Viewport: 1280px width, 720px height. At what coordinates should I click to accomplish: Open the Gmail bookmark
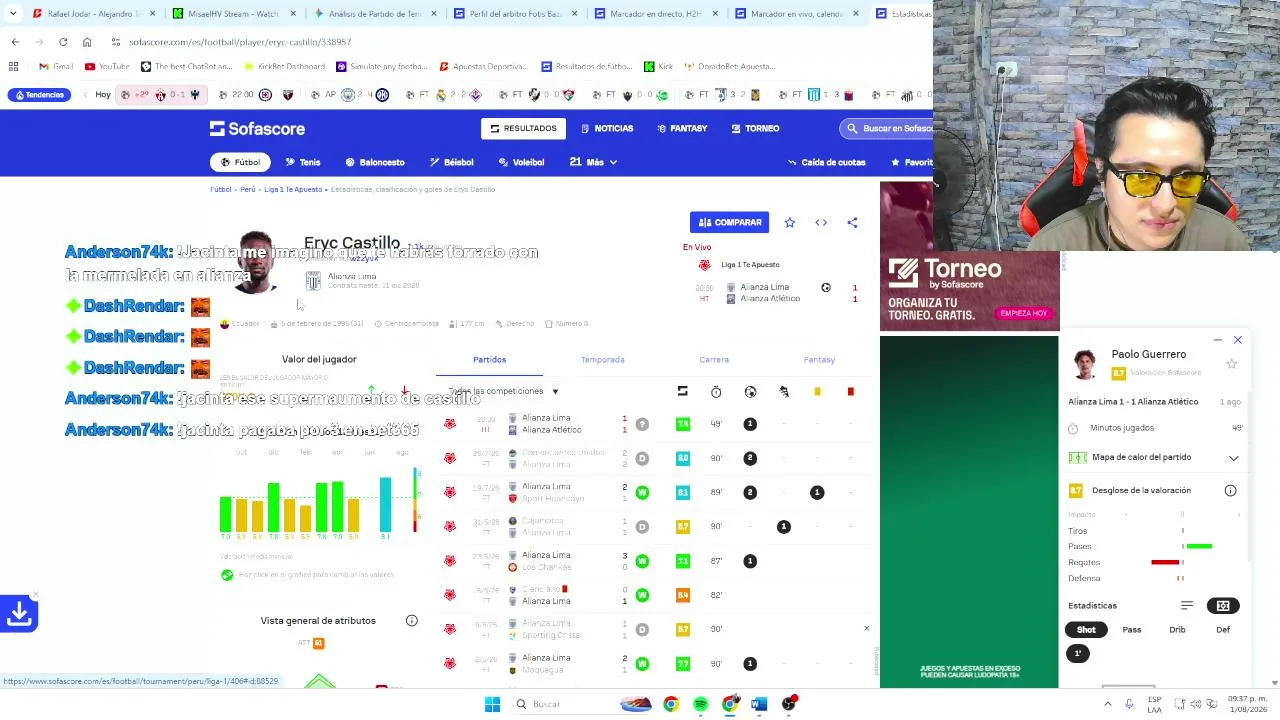tap(56, 67)
